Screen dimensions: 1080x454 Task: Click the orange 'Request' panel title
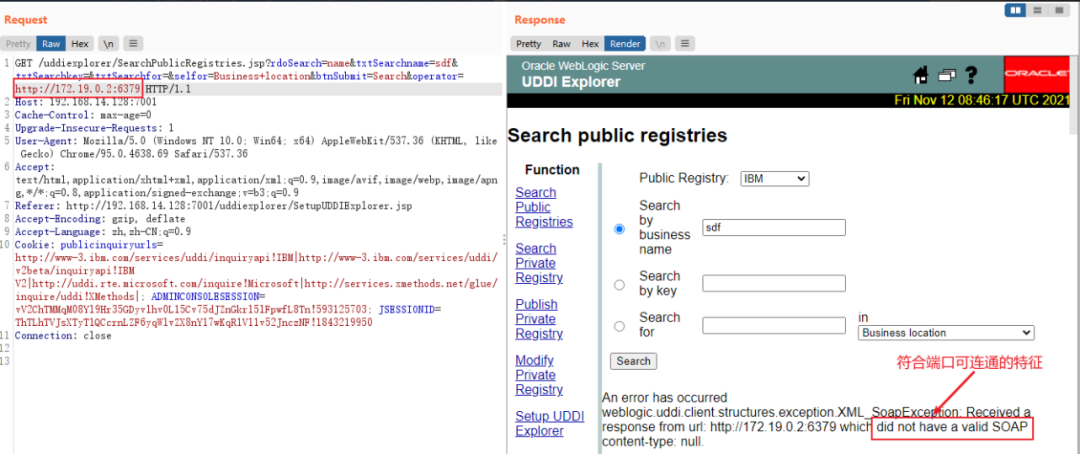pos(25,20)
